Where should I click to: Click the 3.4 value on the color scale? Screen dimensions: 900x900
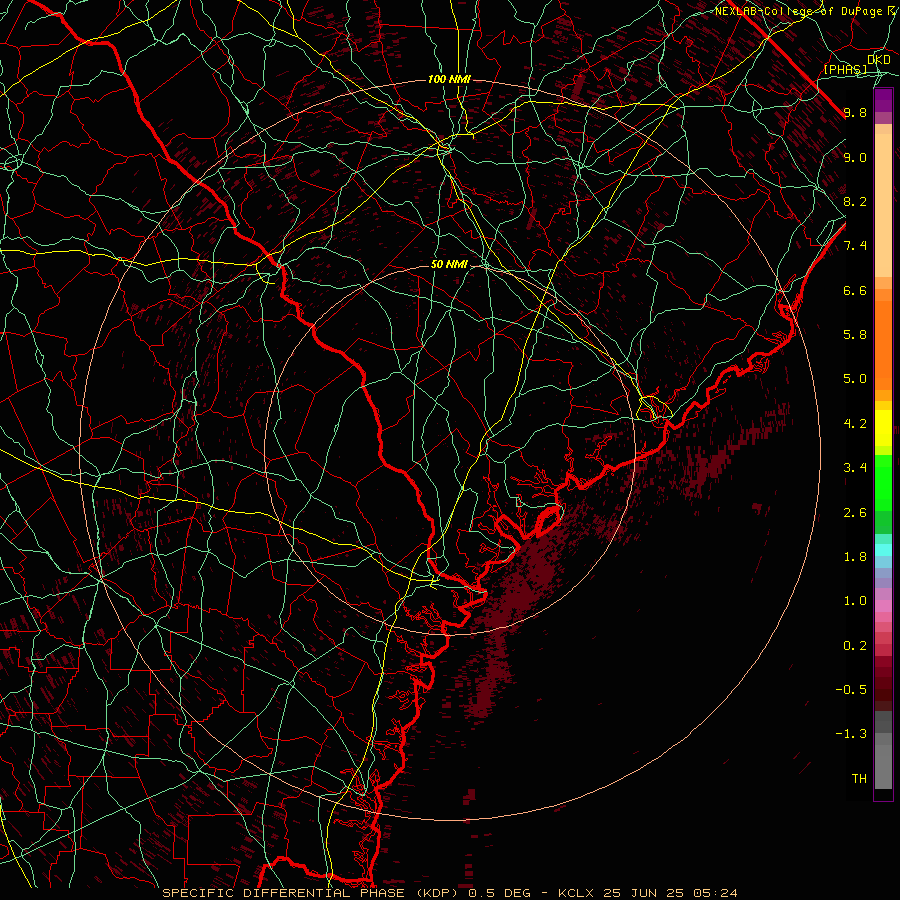click(855, 468)
